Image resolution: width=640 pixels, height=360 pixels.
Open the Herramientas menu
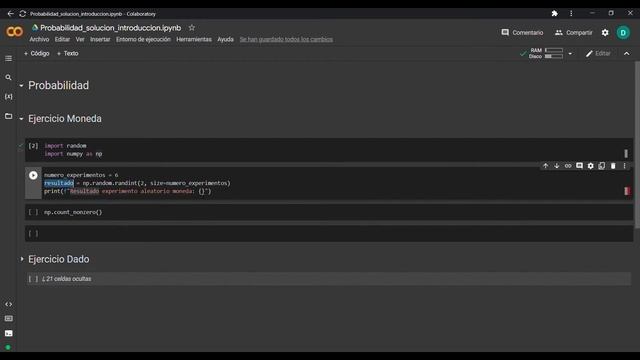194,40
